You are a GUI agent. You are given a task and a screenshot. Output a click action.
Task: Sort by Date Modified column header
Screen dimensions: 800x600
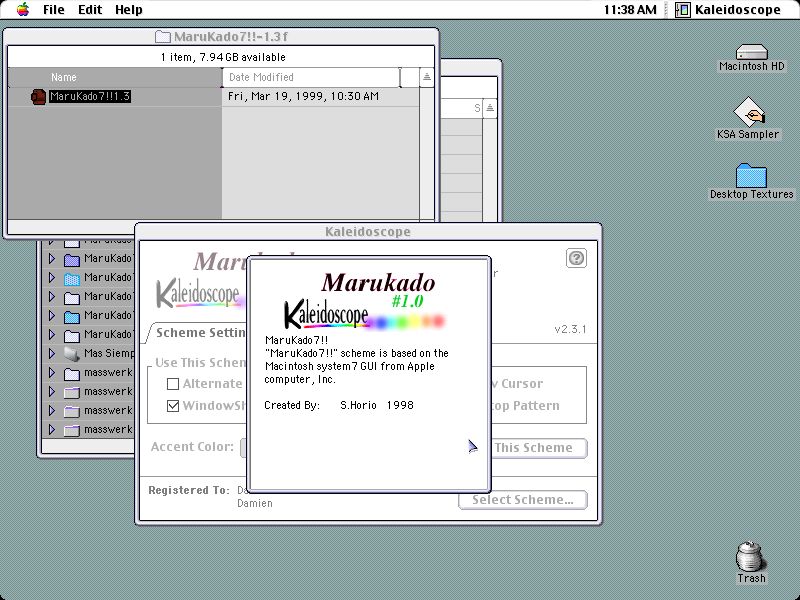[311, 78]
